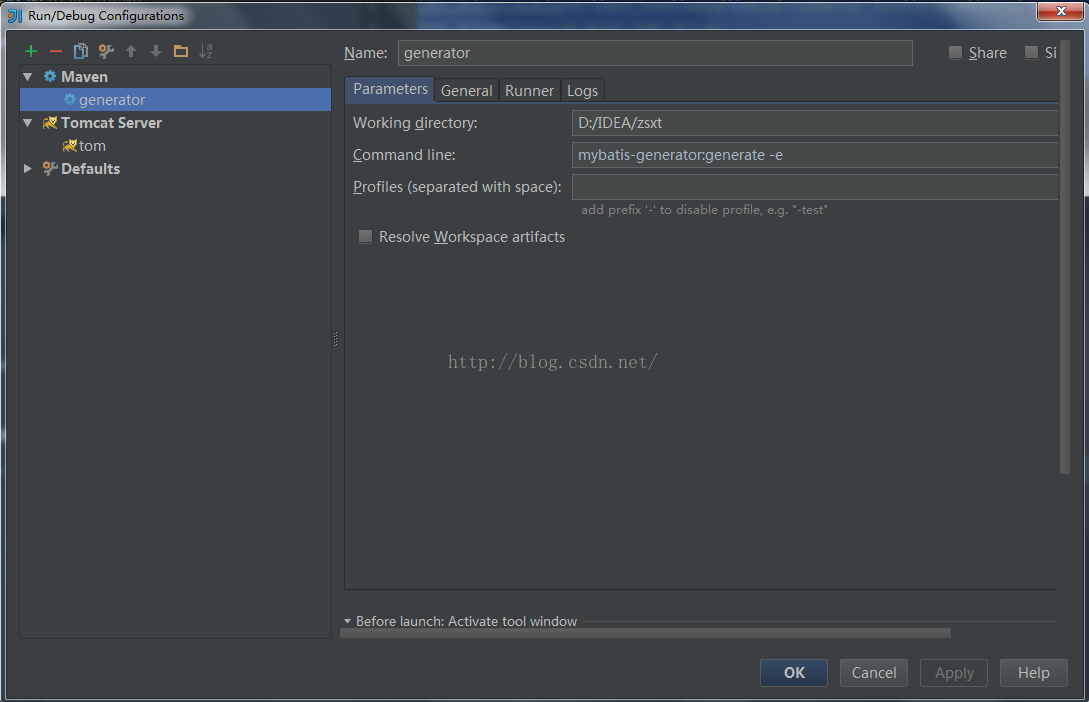Expand the Defaults tree node
This screenshot has height=702, width=1089.
(28, 169)
